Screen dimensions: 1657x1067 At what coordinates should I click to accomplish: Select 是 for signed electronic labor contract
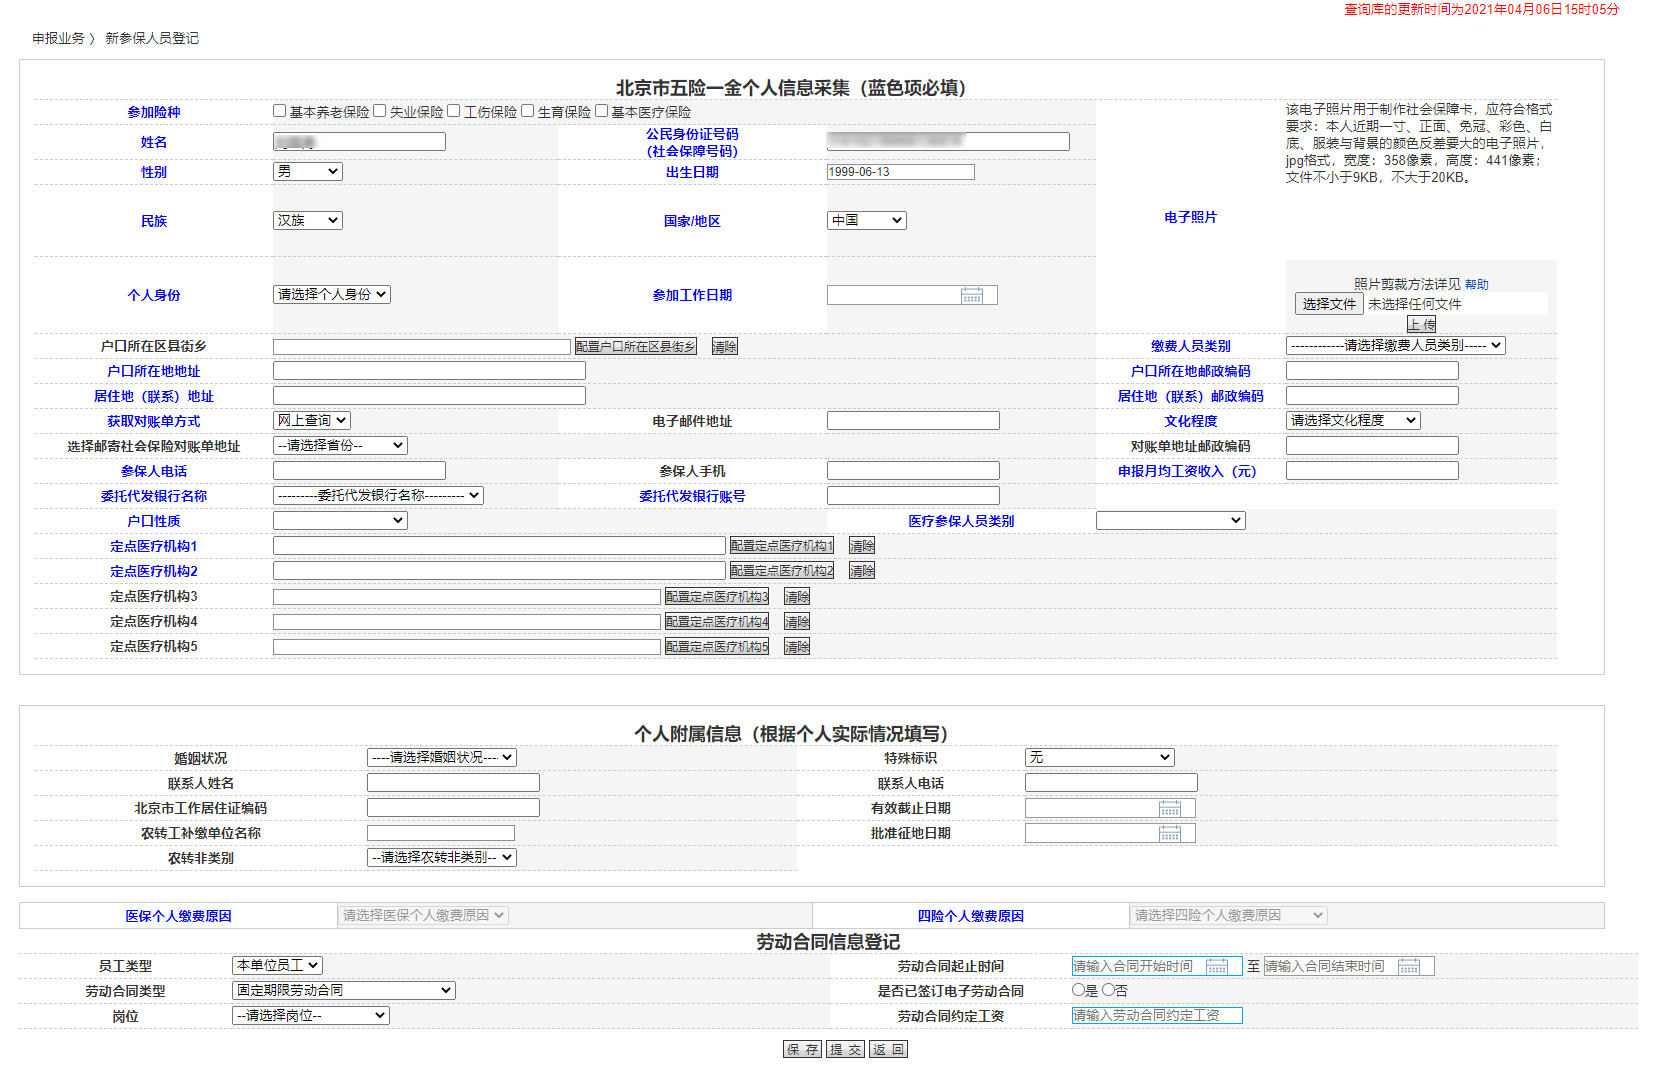tap(1078, 990)
